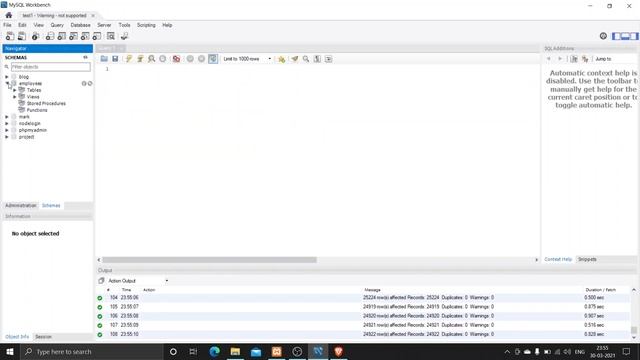Beautify the SQL script

pyautogui.click(x=295, y=59)
